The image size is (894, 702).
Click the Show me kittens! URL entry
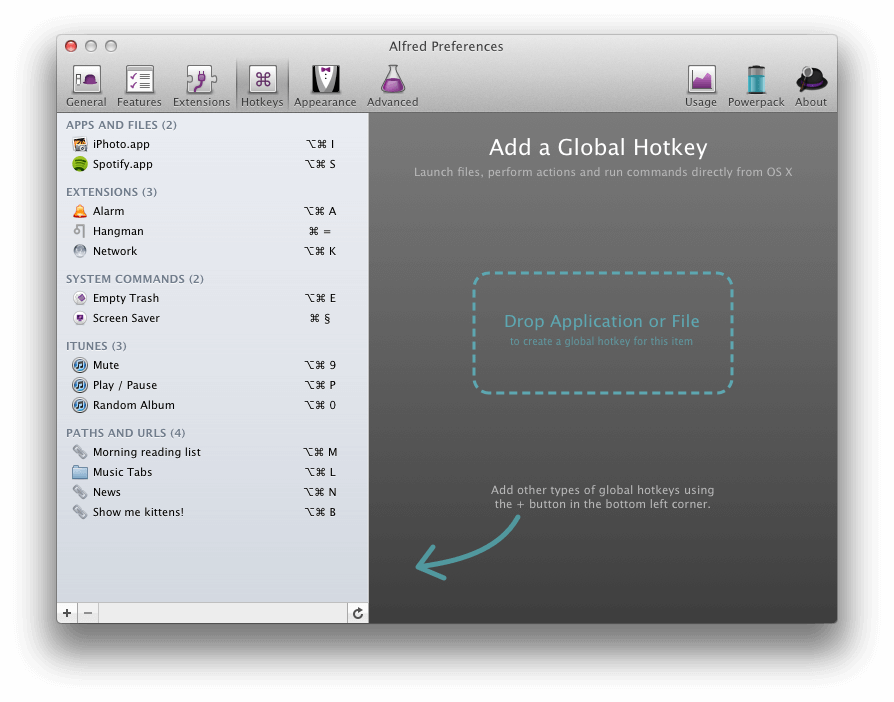(138, 512)
